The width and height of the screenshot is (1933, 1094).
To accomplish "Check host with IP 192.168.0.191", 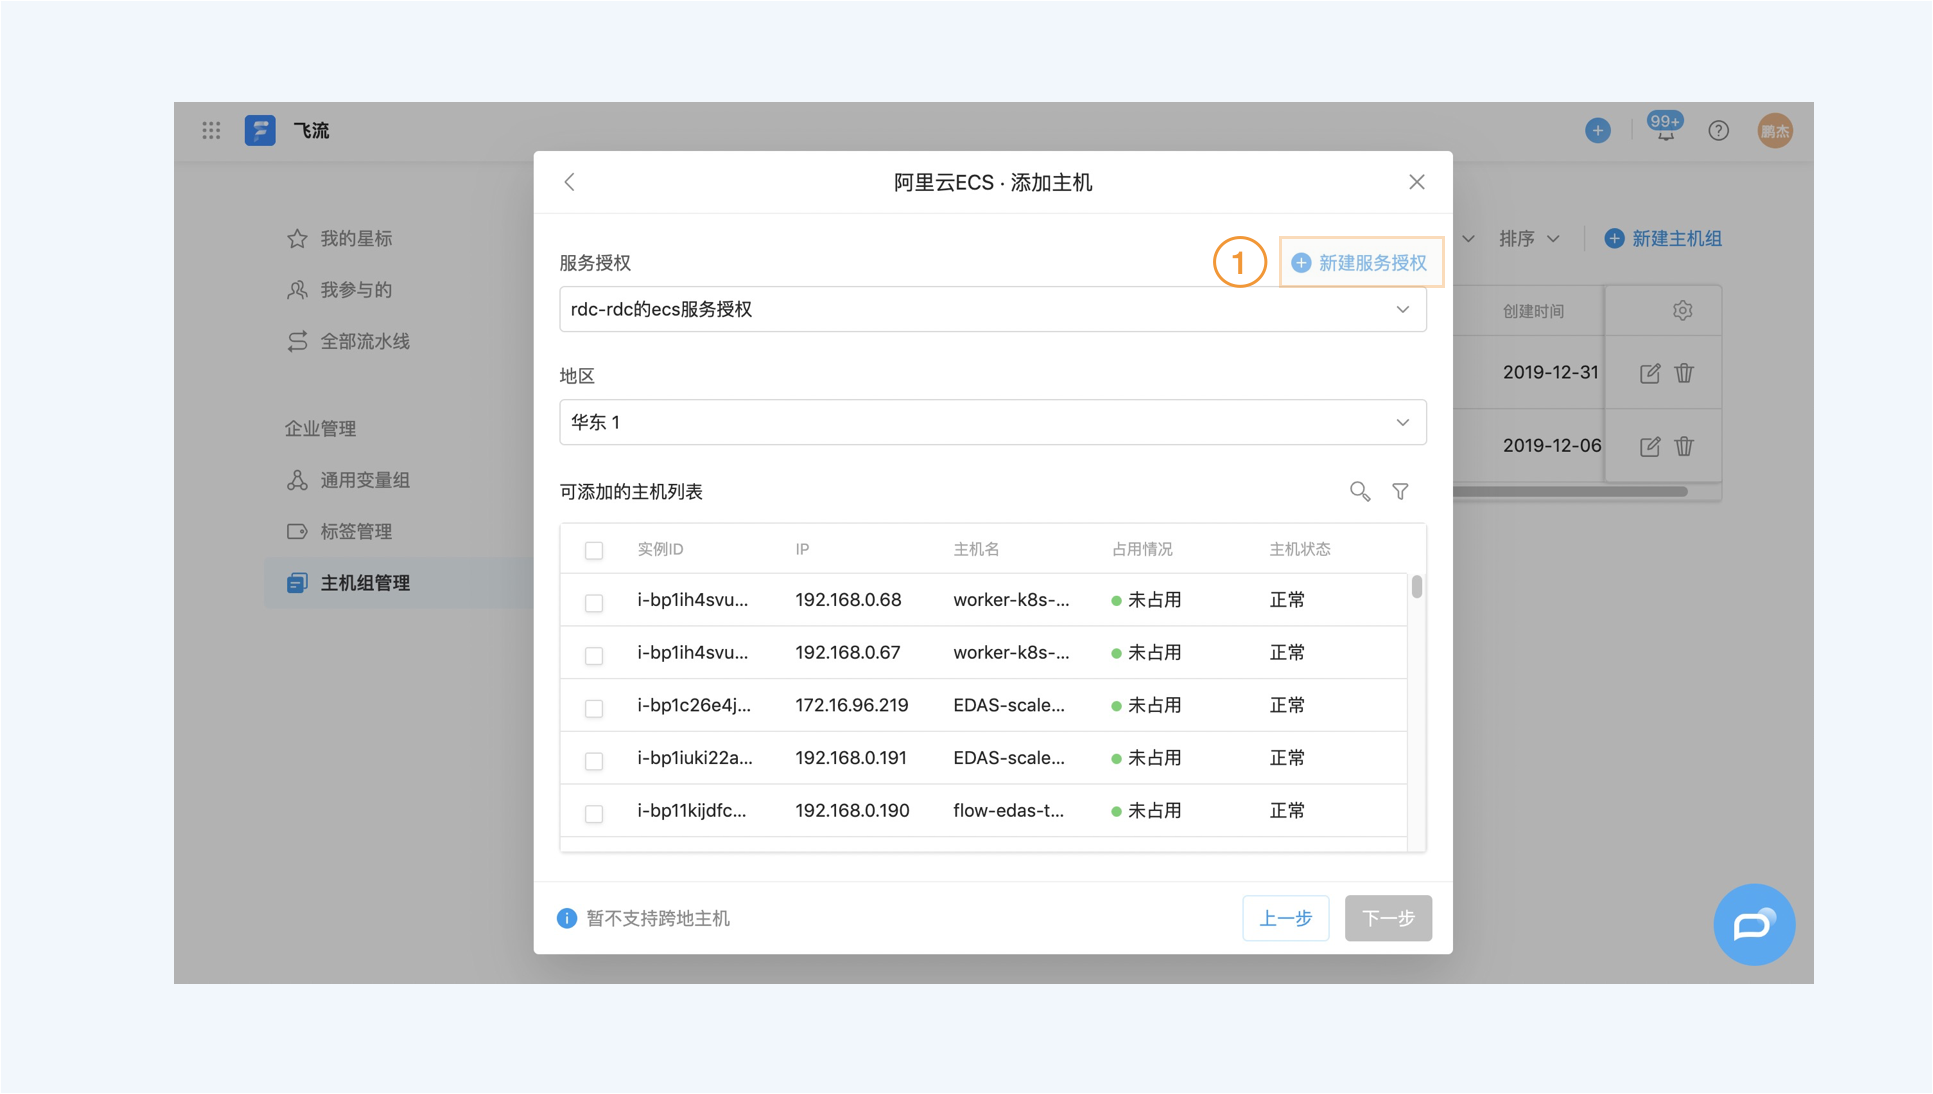I will pos(594,761).
